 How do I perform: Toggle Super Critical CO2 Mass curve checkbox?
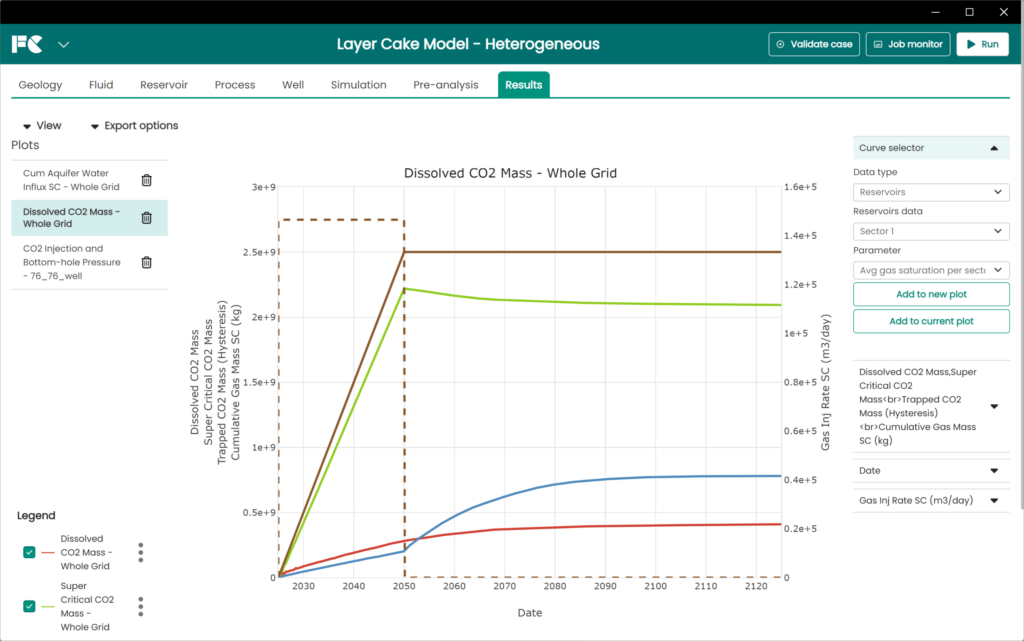coord(30,606)
